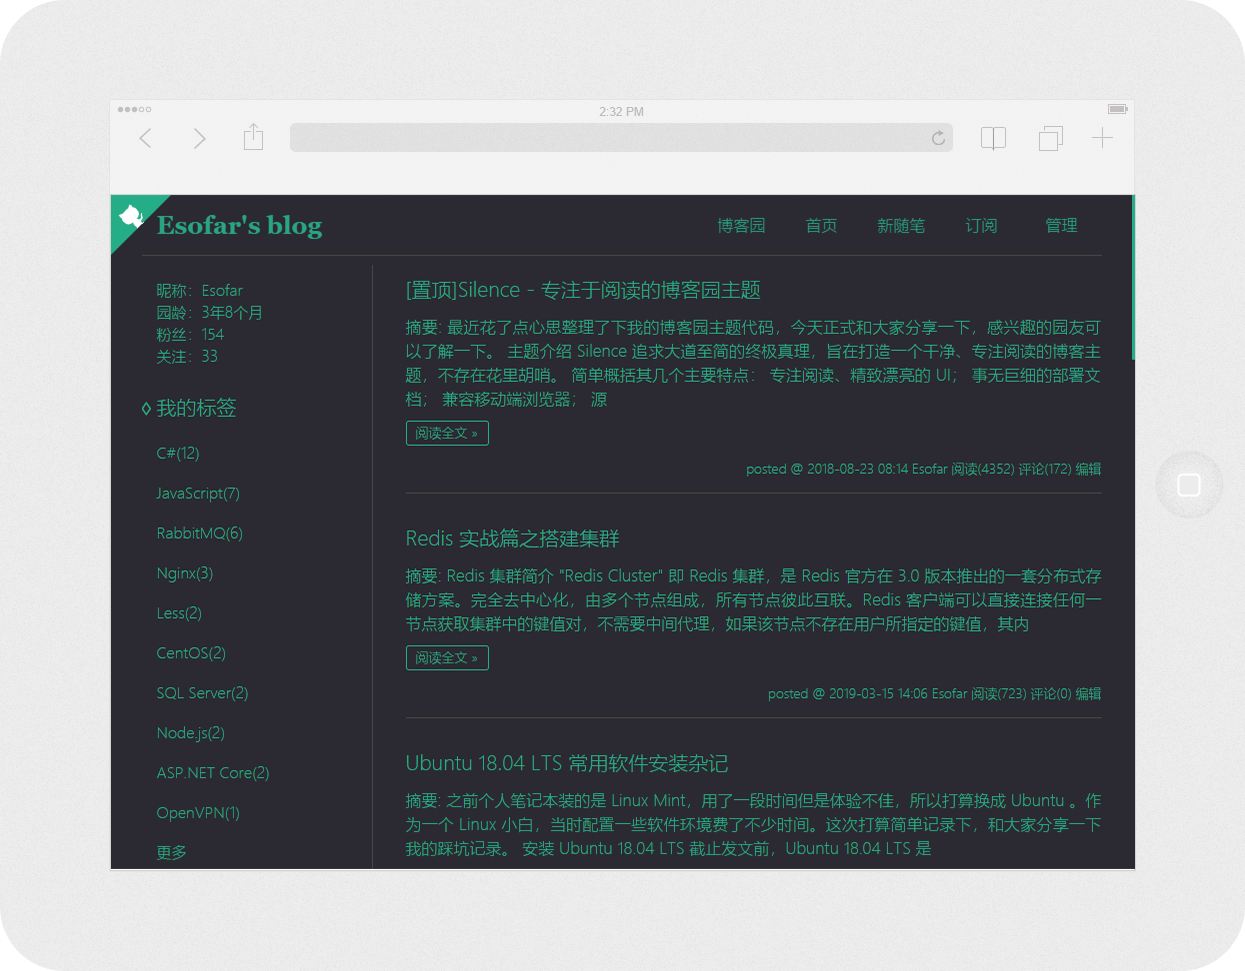Click 阅读全文 under the Redis post

click(447, 658)
